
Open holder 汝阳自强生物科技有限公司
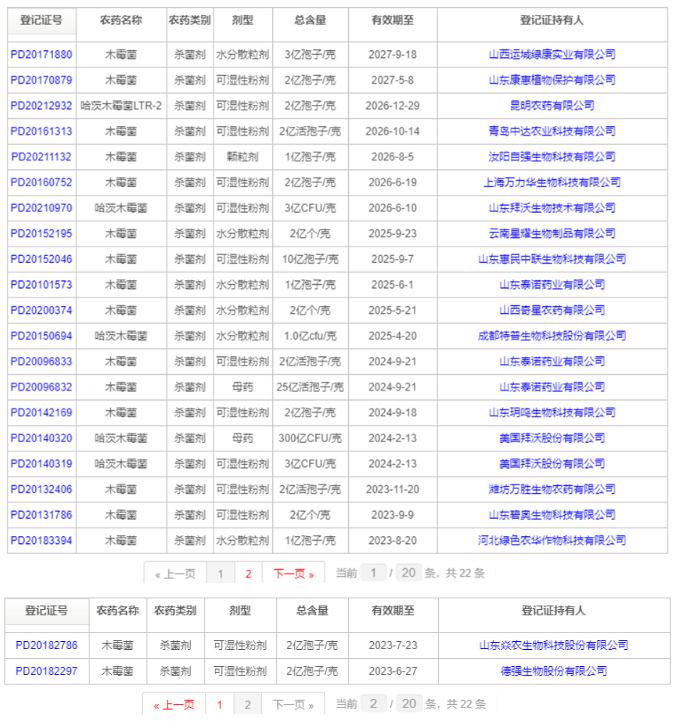[x=552, y=157]
